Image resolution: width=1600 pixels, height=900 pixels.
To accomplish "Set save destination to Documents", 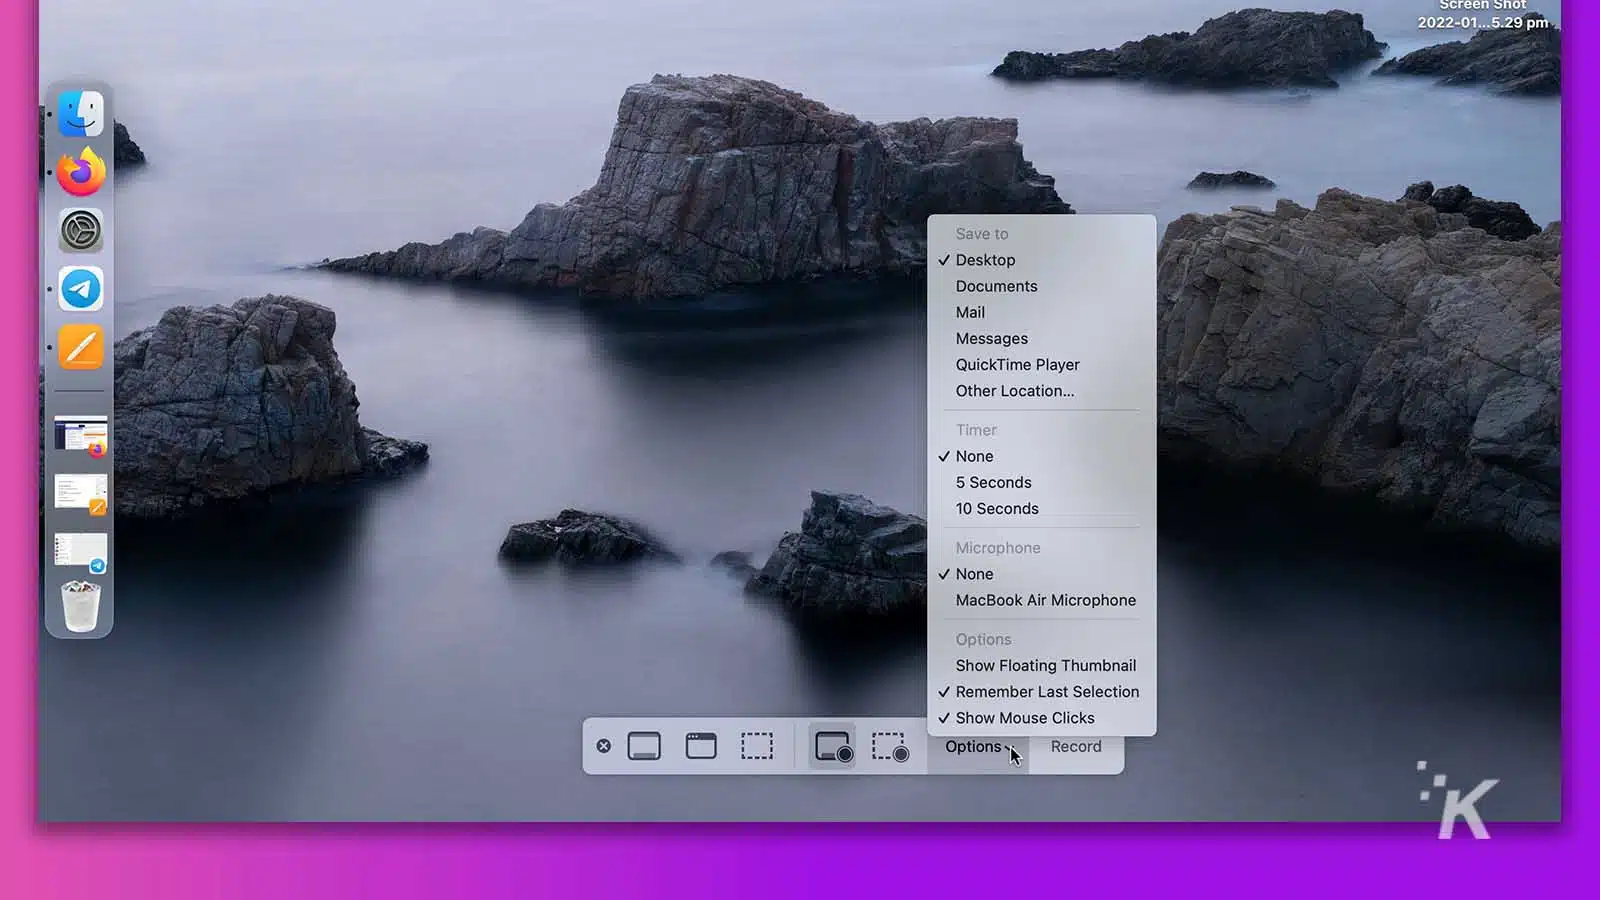I will click(996, 286).
